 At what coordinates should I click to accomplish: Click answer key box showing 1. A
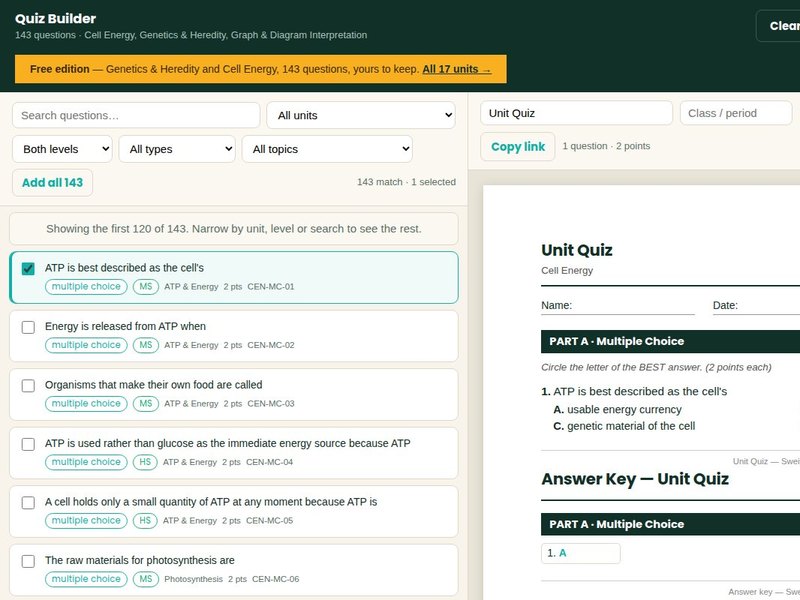pyautogui.click(x=581, y=553)
